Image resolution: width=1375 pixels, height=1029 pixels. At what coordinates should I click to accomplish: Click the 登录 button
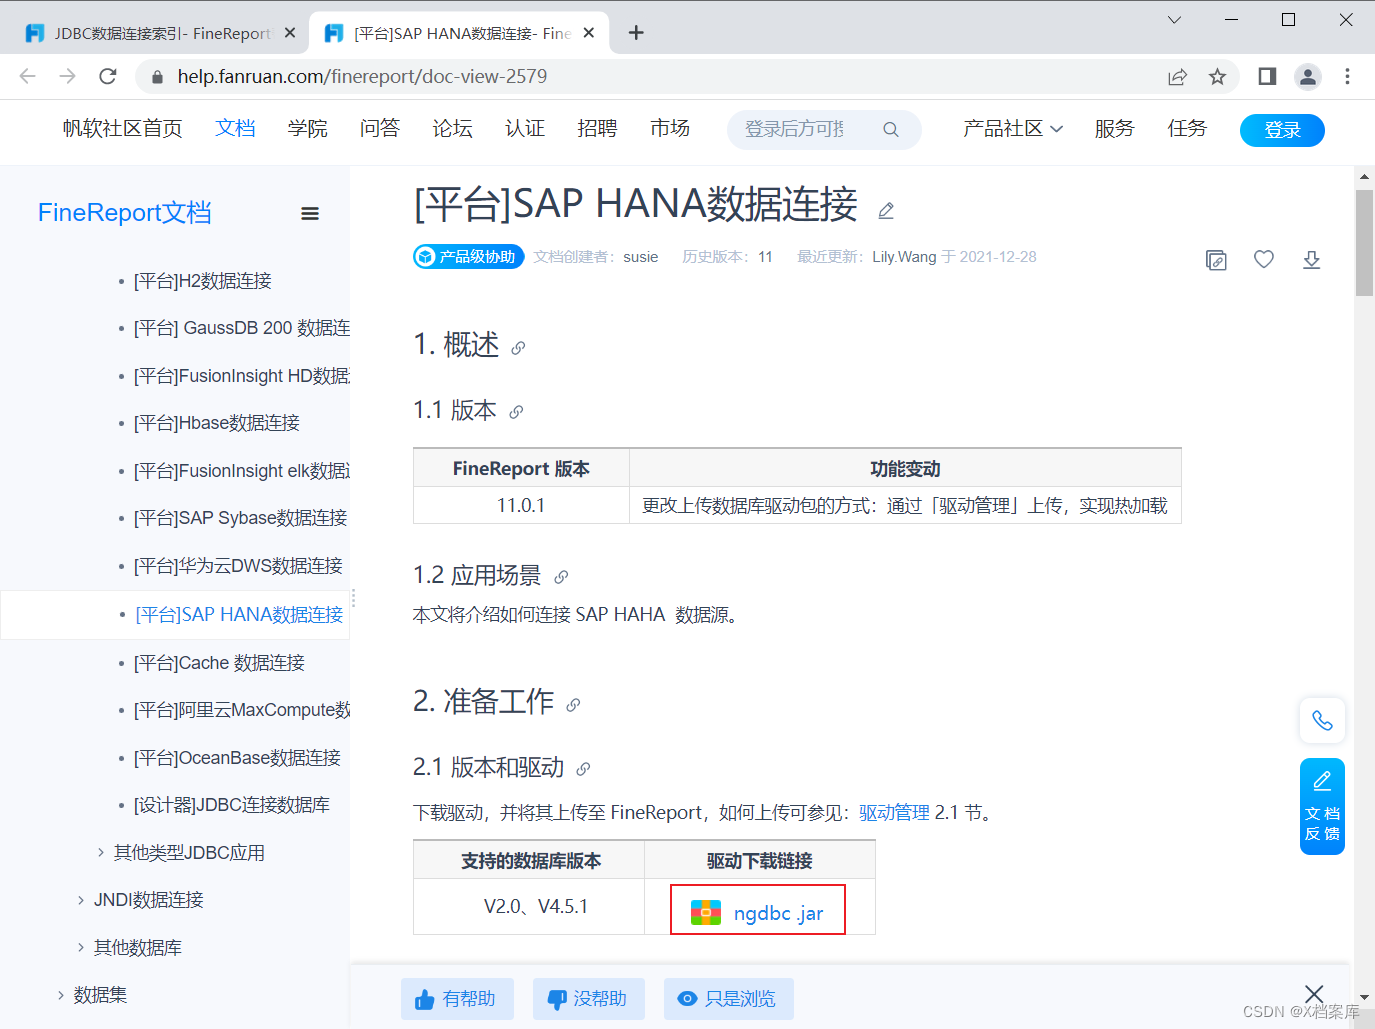click(x=1282, y=130)
